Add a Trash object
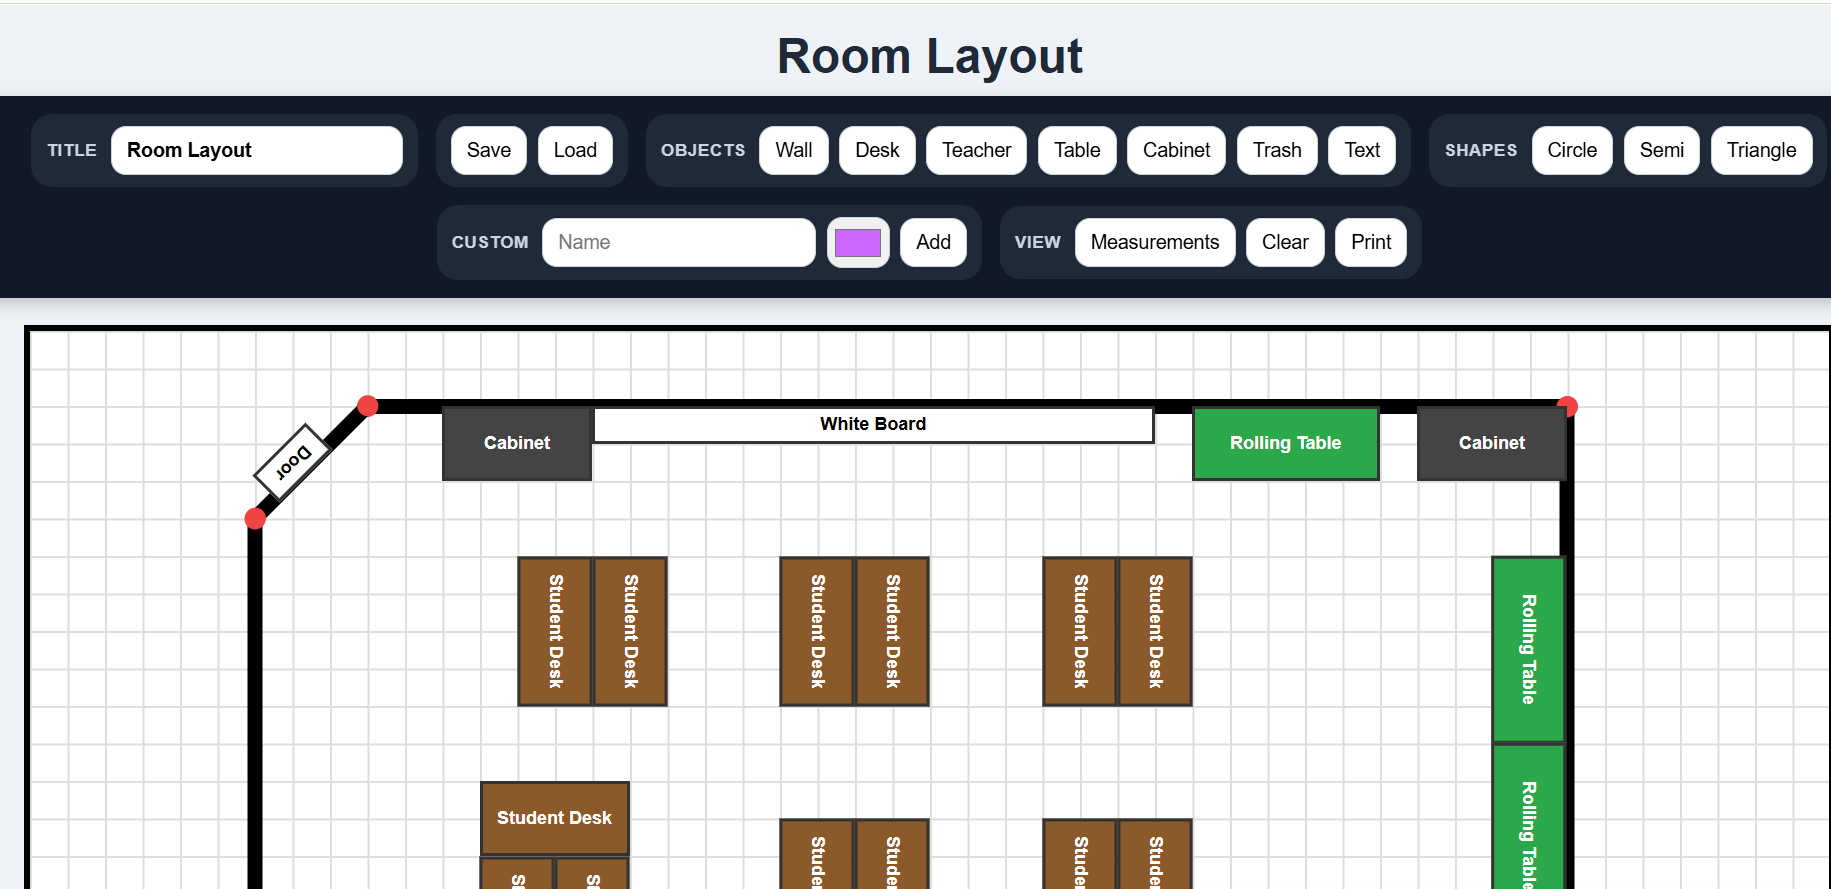The width and height of the screenshot is (1831, 889). [1277, 150]
